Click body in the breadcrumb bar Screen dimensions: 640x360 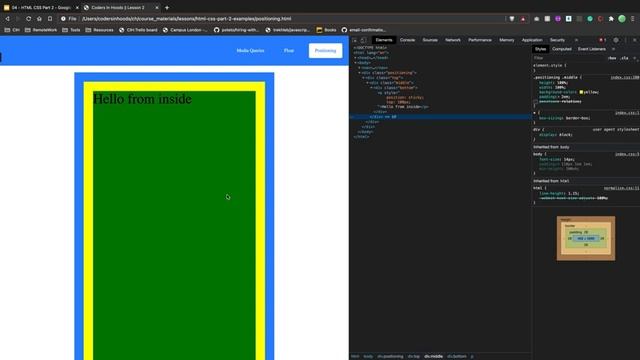tap(368, 356)
